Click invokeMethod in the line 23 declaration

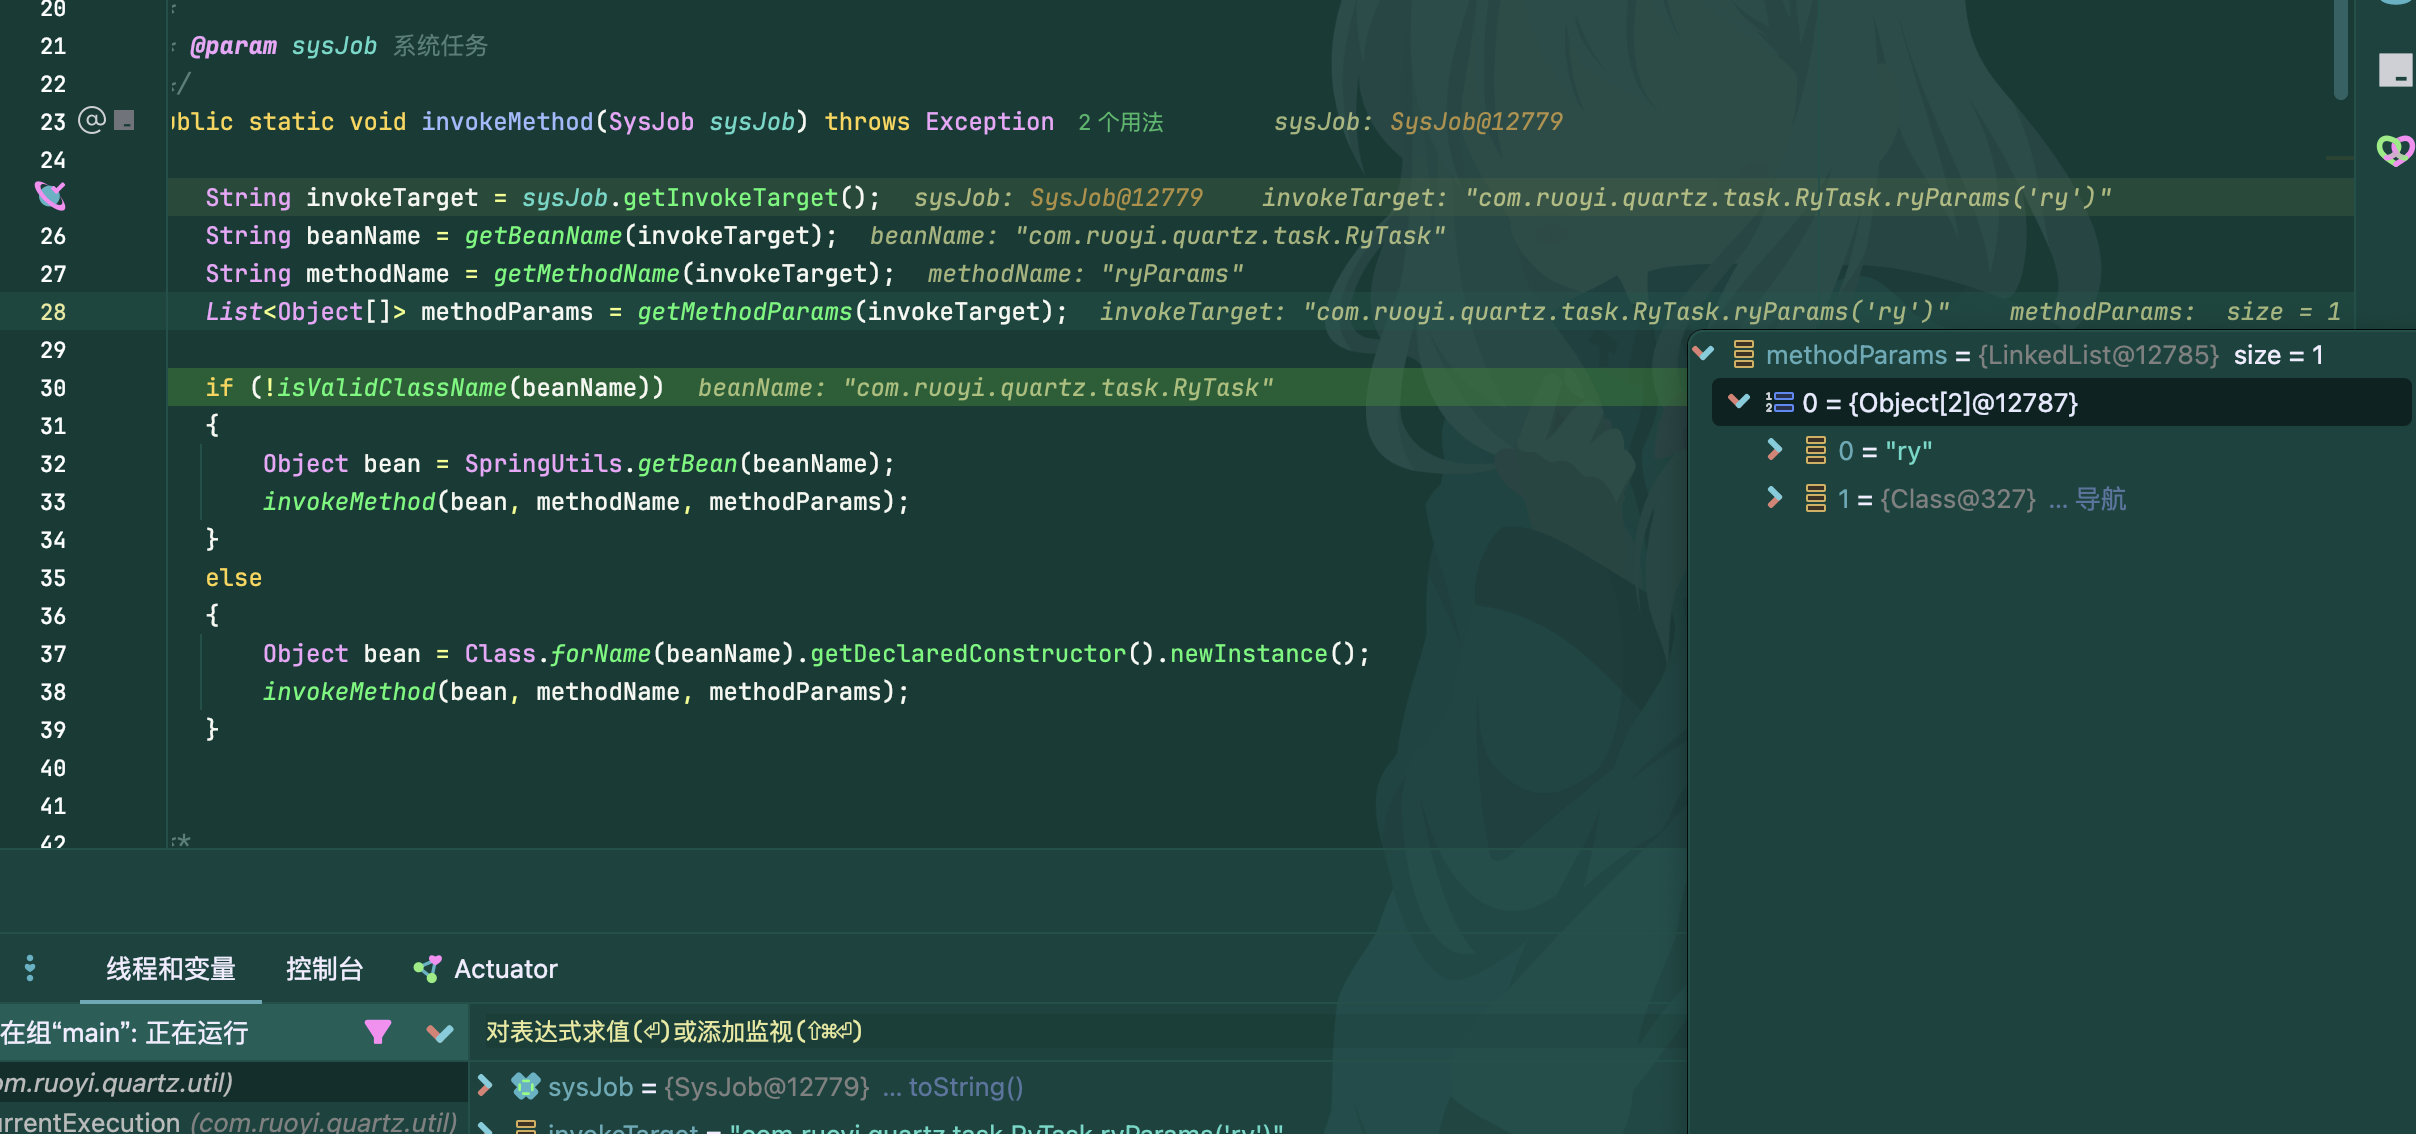[507, 122]
